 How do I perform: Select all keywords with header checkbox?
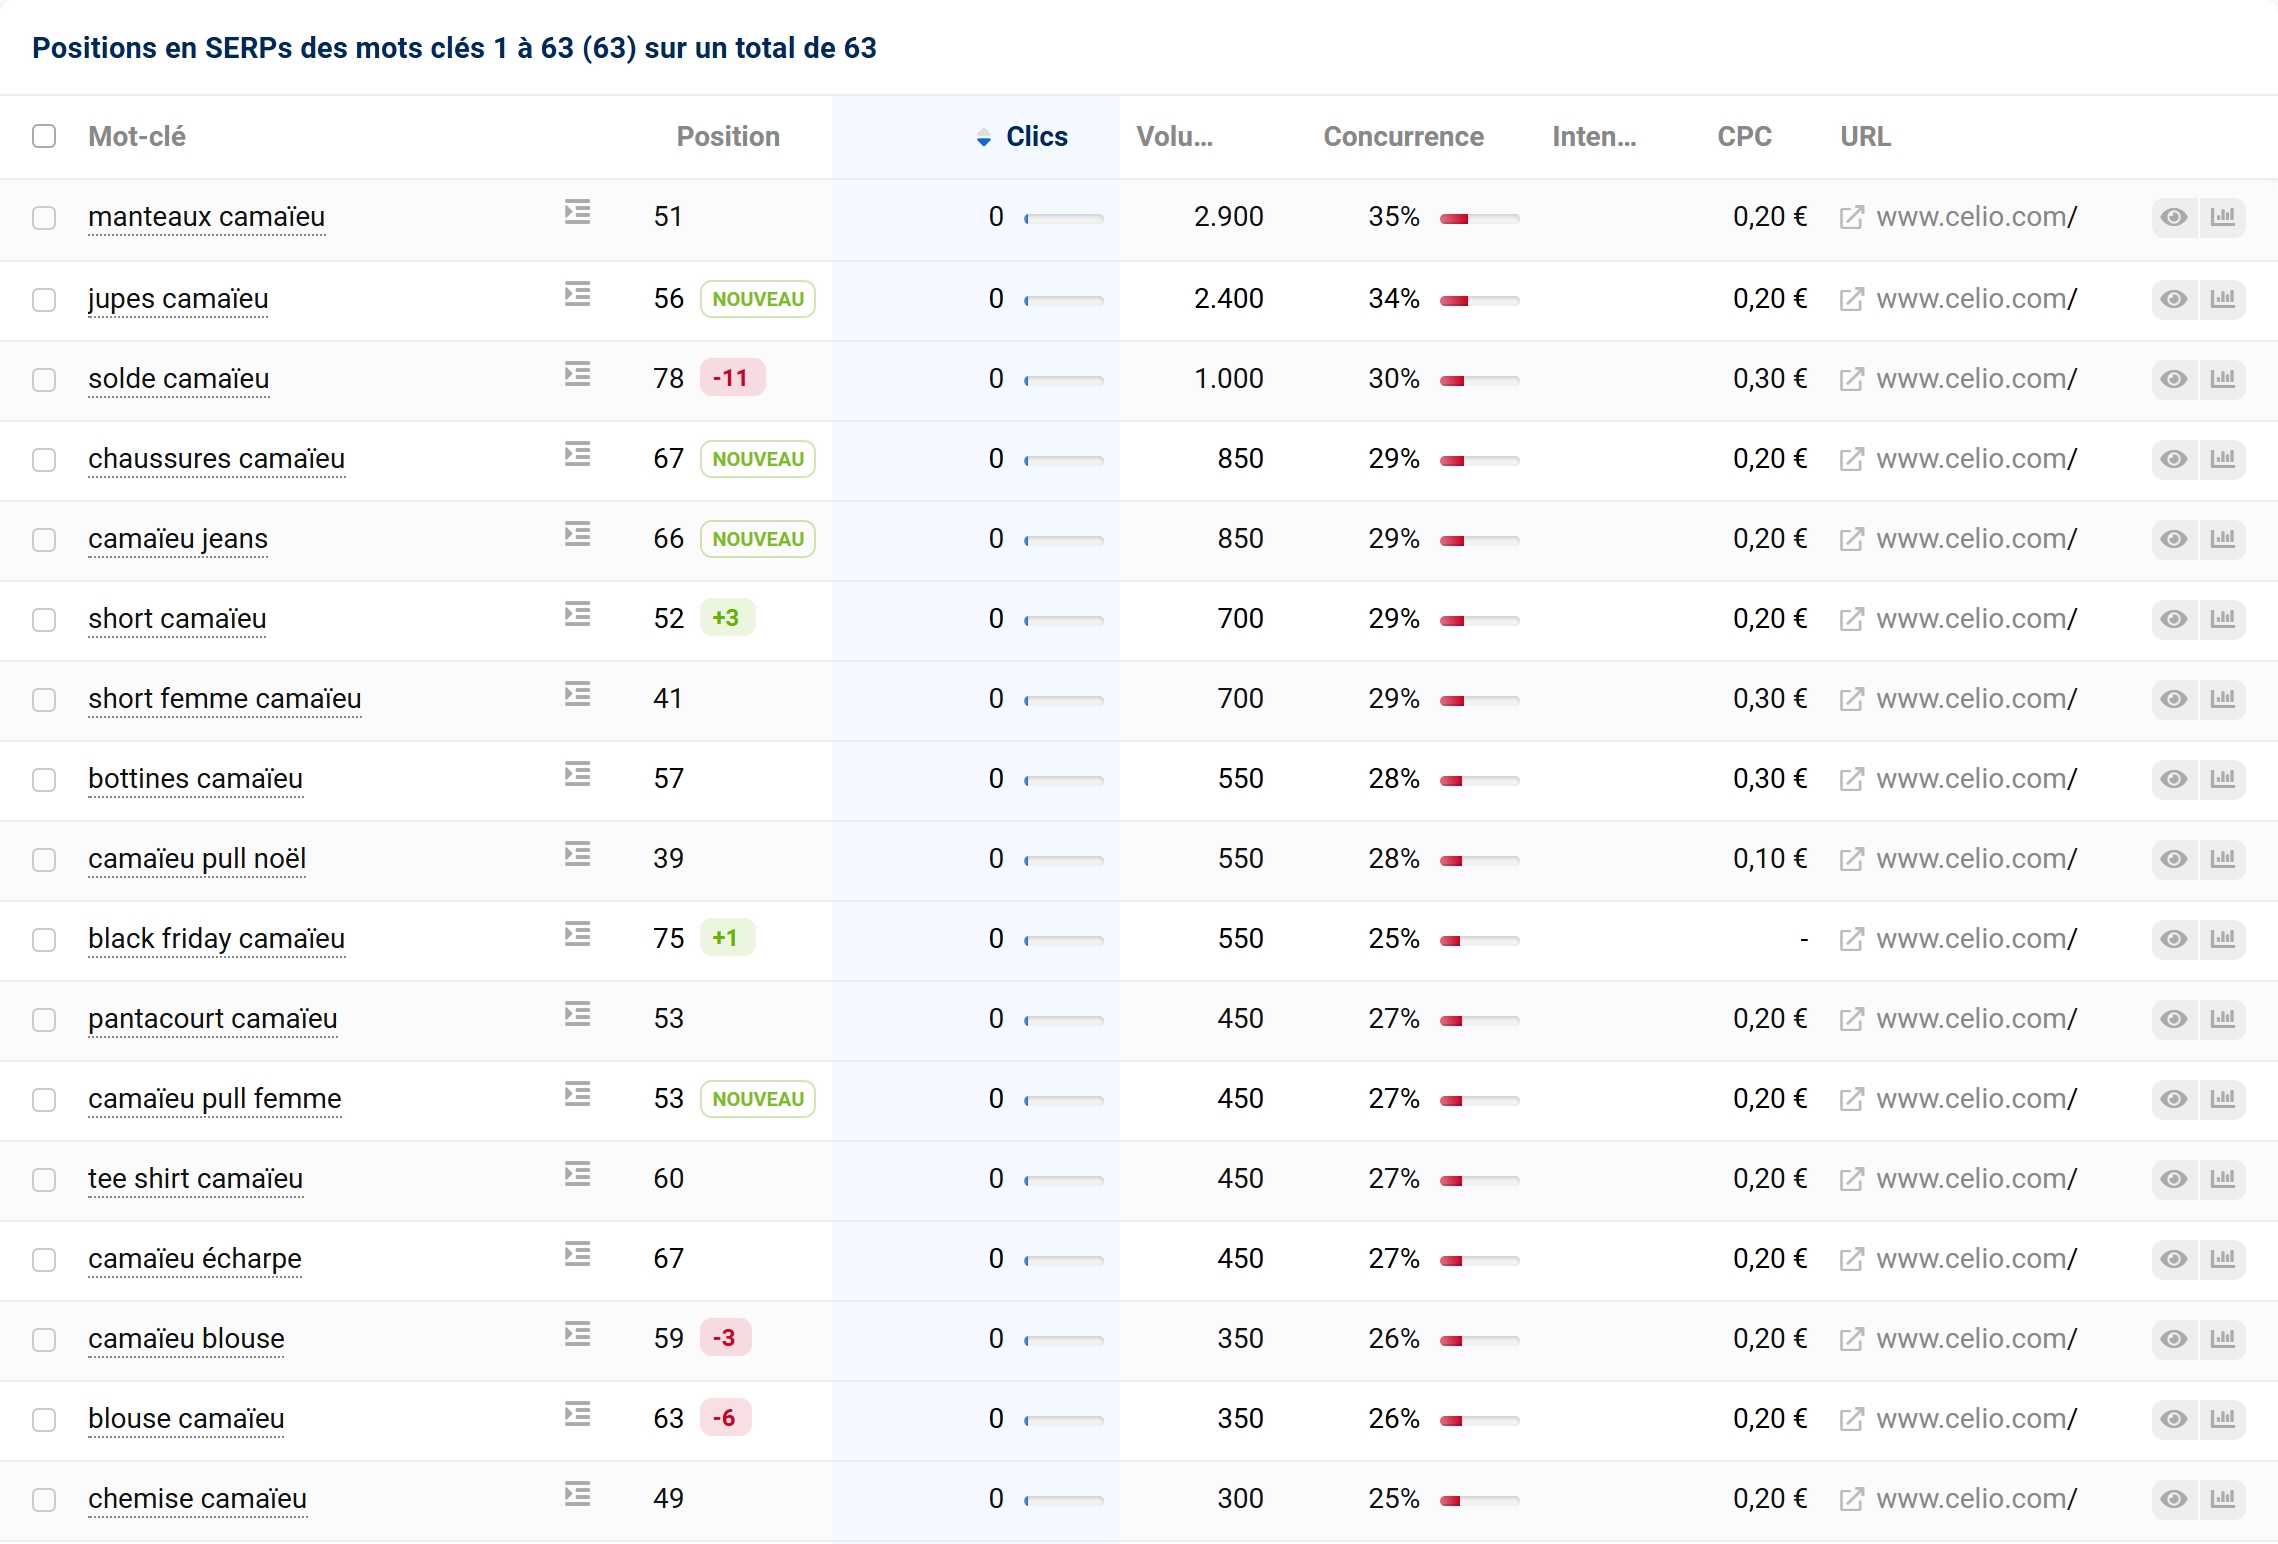(44, 136)
